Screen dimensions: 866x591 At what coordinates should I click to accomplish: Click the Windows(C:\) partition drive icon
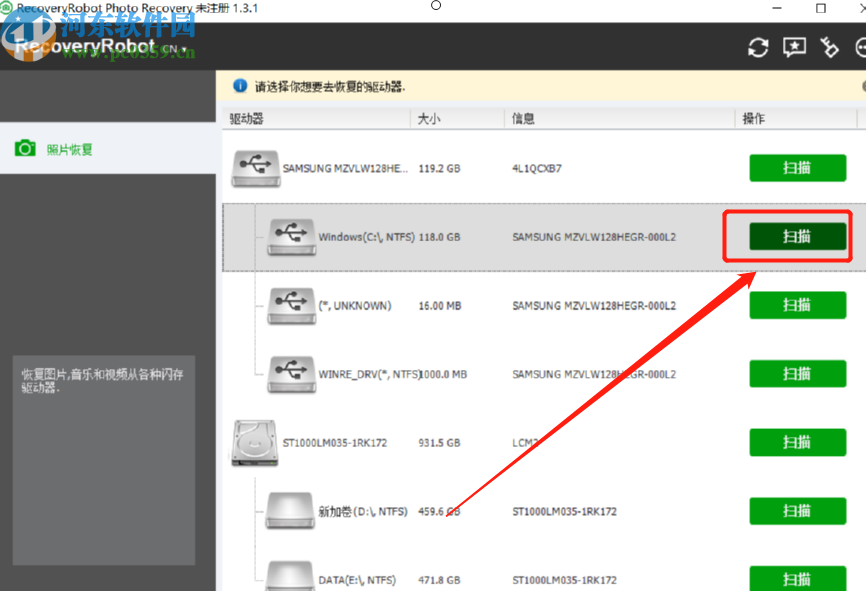pyautogui.click(x=292, y=237)
